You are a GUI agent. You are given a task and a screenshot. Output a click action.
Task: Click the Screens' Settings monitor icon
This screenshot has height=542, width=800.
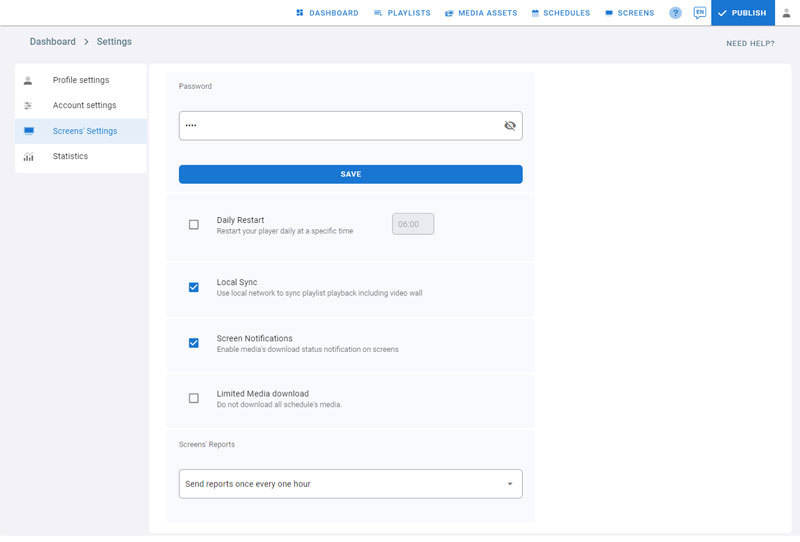pos(28,131)
